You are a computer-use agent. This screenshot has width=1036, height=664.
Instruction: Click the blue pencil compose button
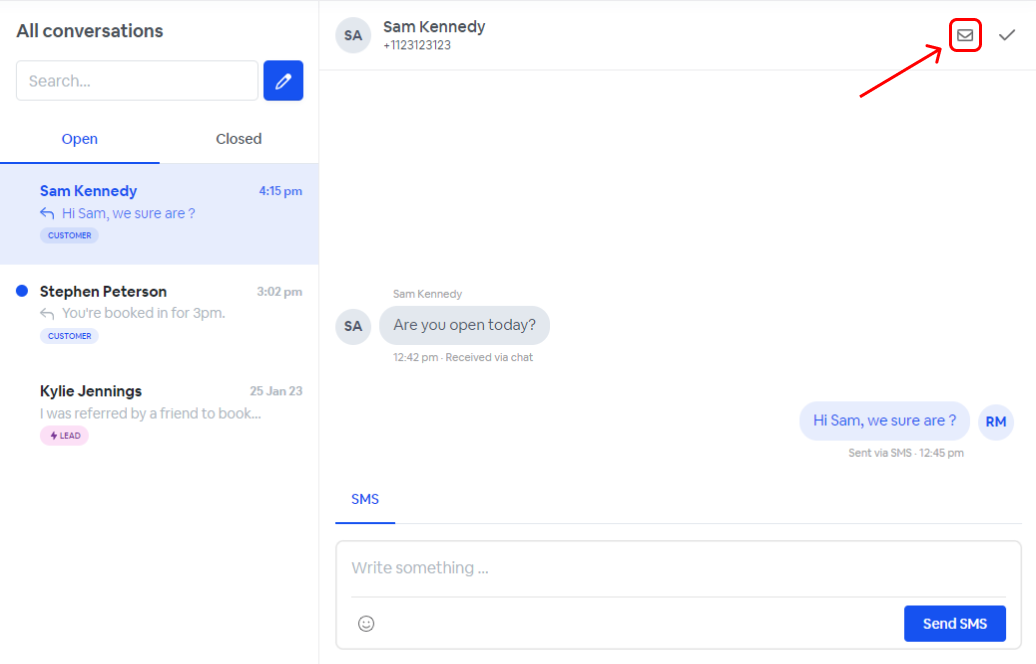click(283, 81)
